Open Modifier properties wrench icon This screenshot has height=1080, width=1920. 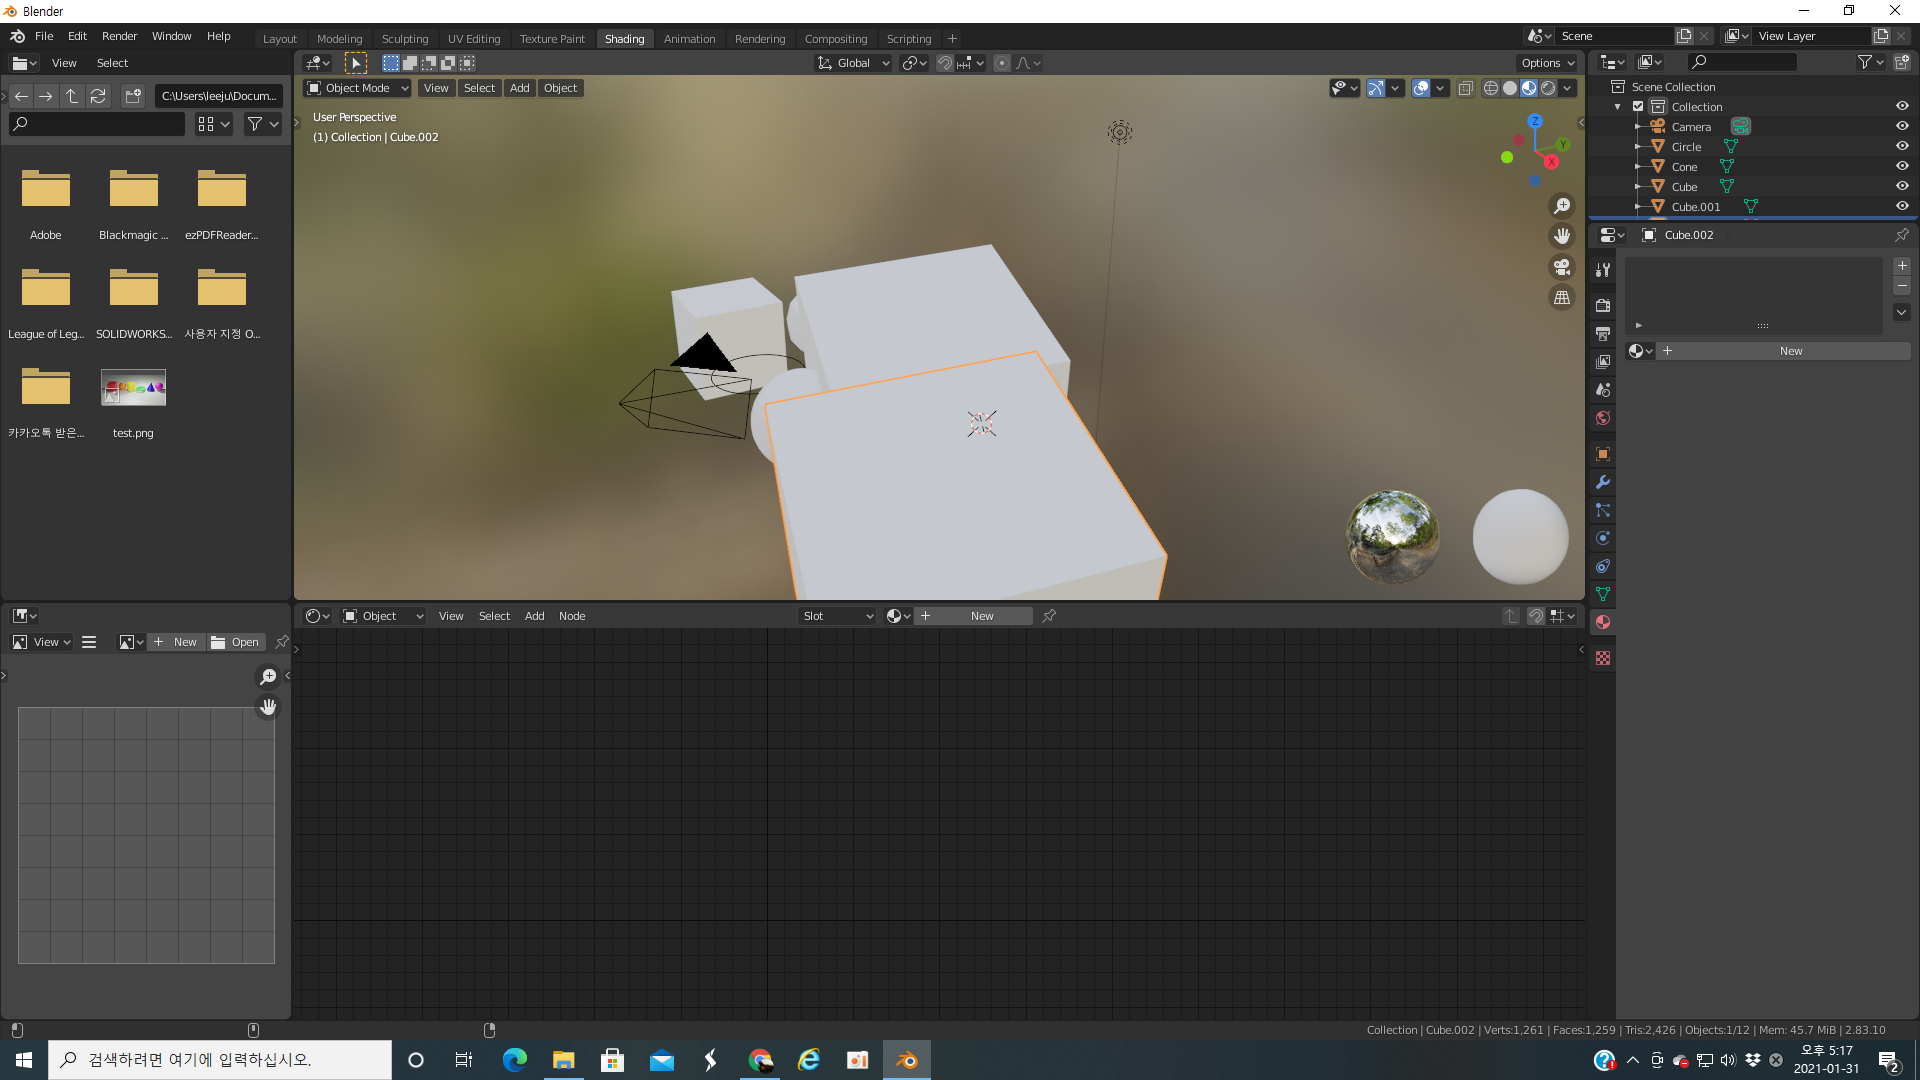(x=1603, y=482)
